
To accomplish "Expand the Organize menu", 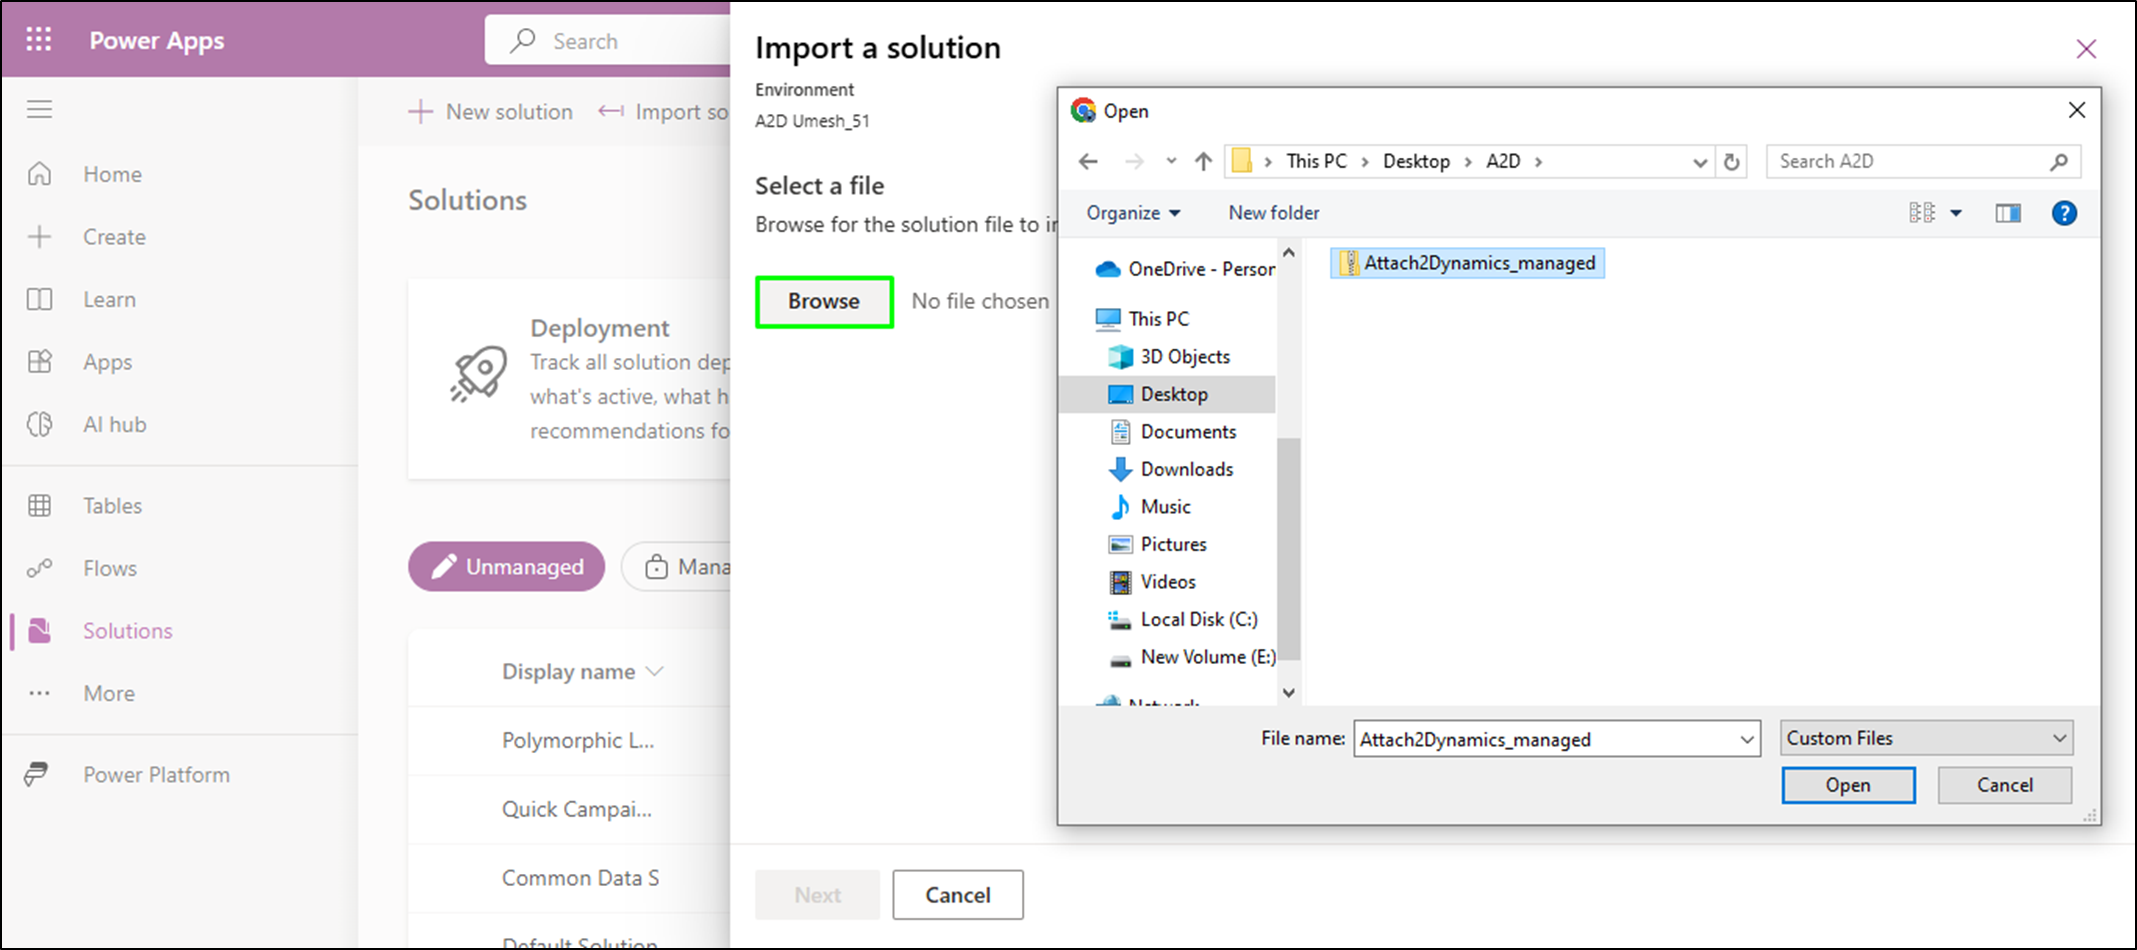I will (1131, 212).
